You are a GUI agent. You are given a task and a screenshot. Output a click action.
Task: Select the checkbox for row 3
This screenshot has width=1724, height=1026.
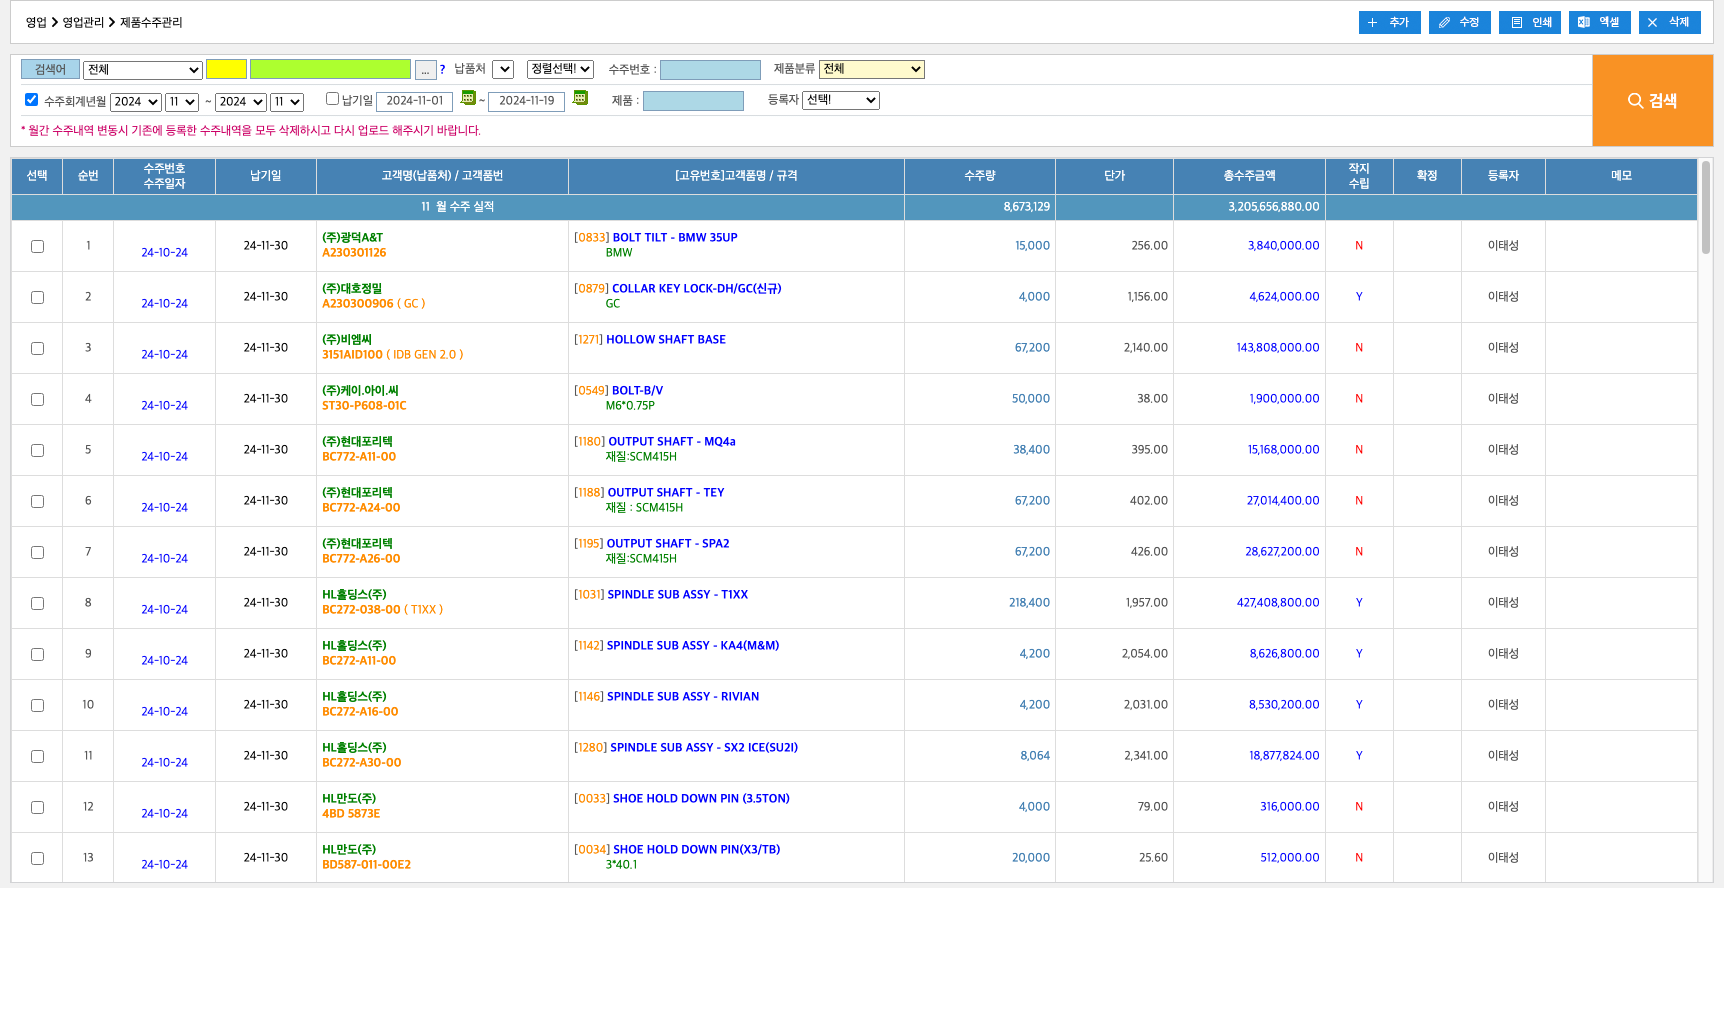37,348
